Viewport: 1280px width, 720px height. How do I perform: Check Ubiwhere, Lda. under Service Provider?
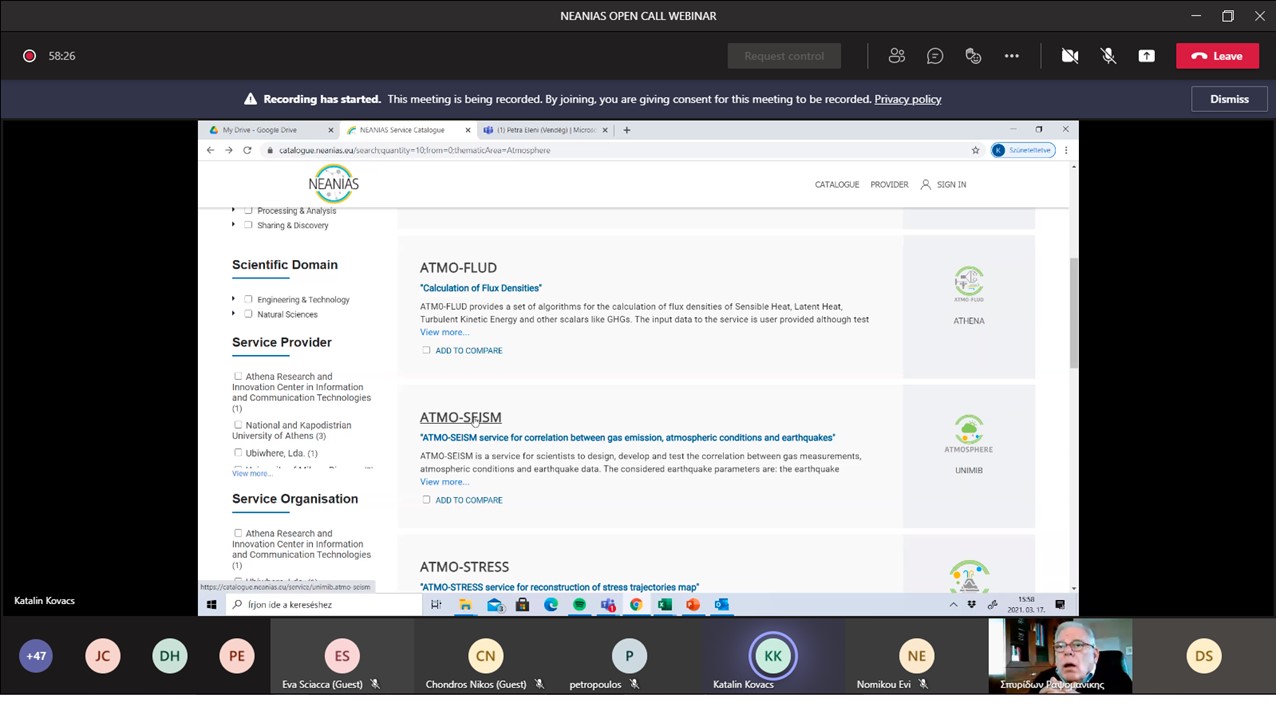coord(238,453)
